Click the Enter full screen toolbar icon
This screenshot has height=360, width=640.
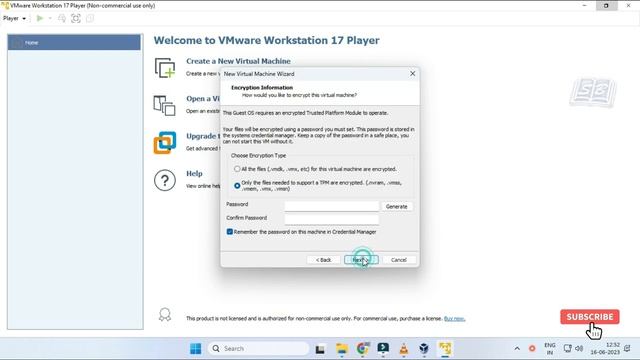(x=76, y=18)
